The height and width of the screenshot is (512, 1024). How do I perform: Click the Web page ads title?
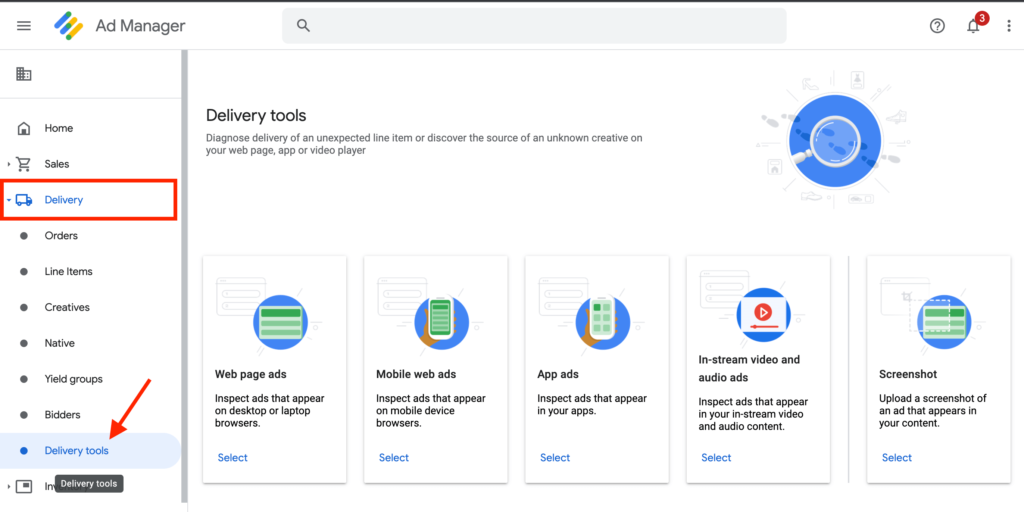[x=251, y=374]
